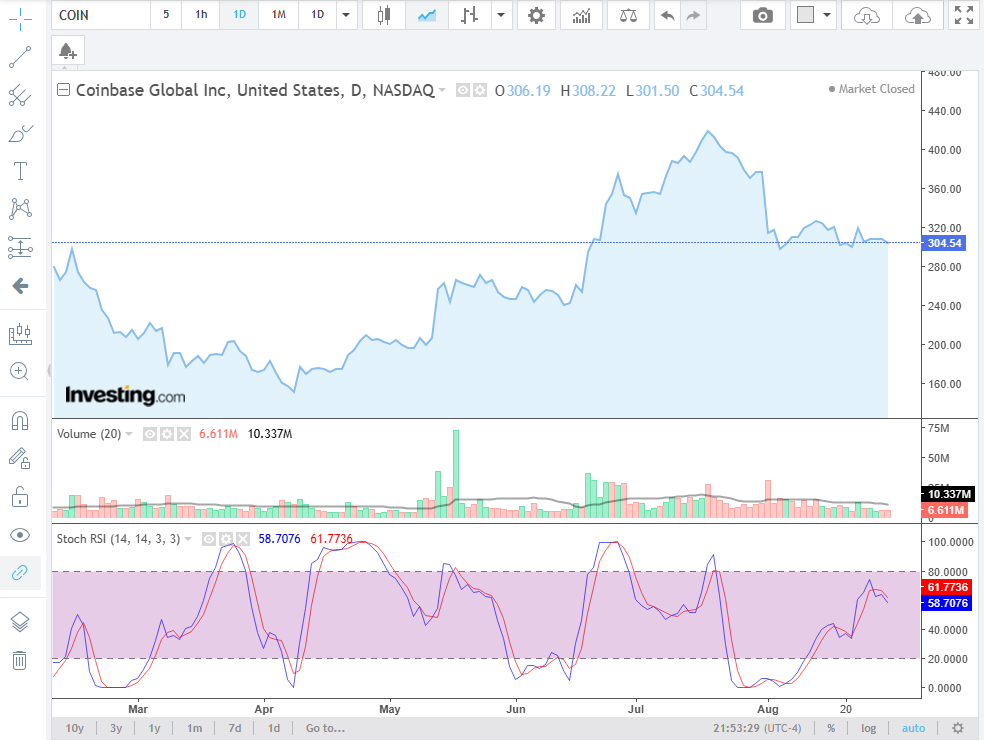
Task: Select the Text annotation tool
Action: point(20,171)
